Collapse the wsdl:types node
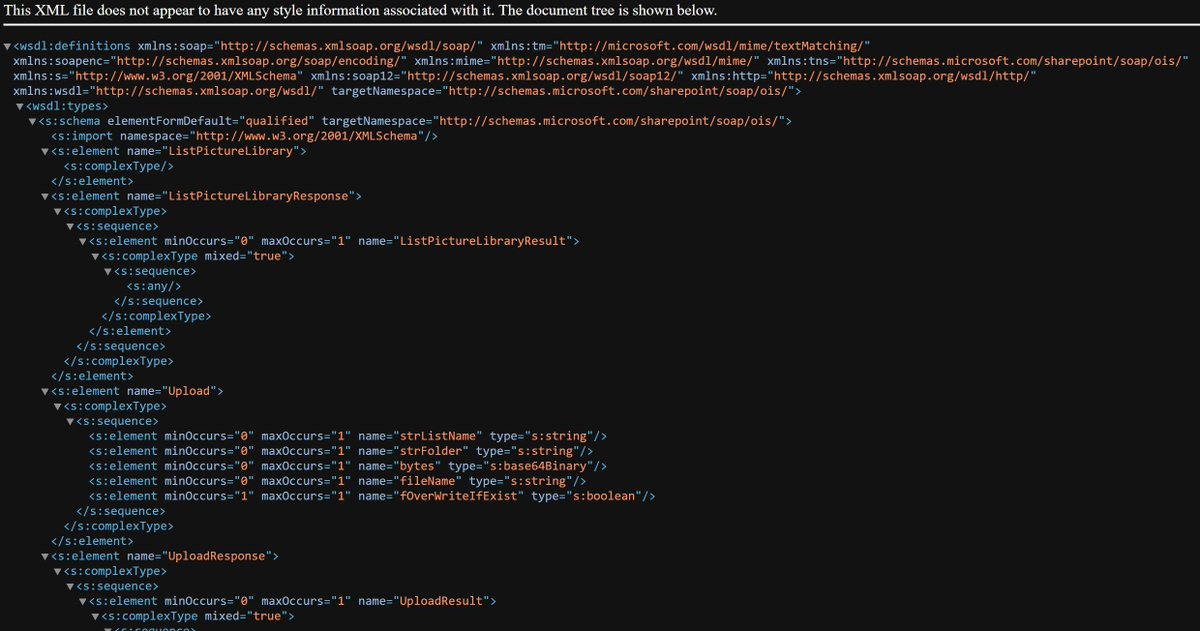Viewport: 1200px width, 631px height. [x=21, y=106]
